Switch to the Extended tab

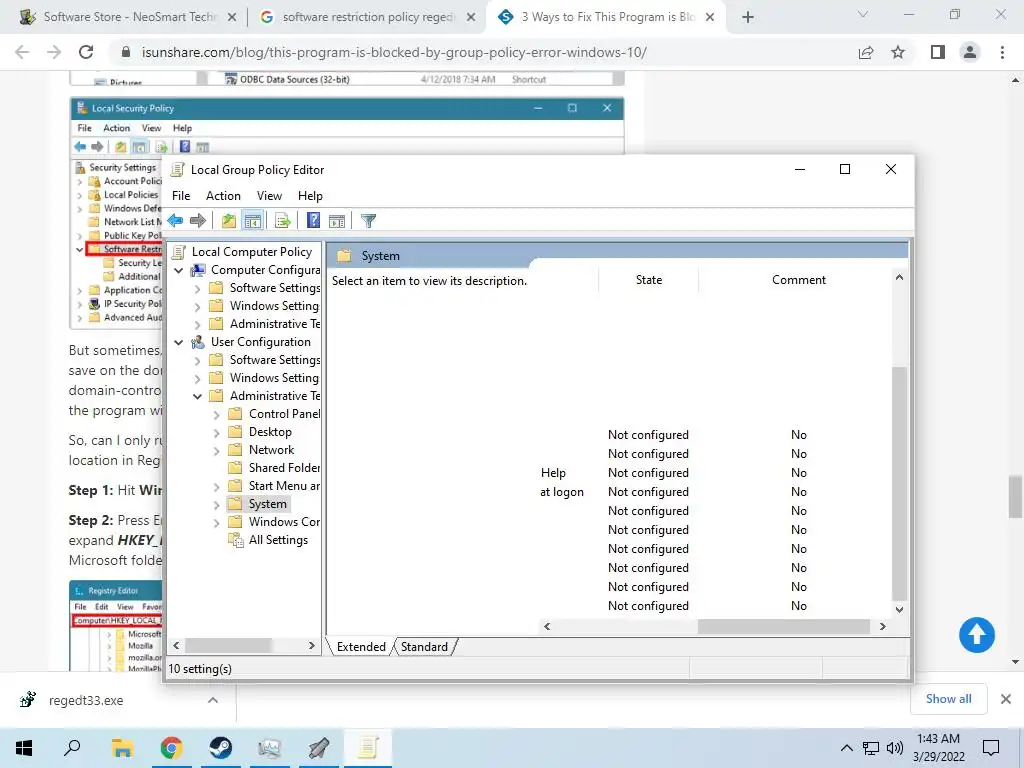pyautogui.click(x=361, y=647)
